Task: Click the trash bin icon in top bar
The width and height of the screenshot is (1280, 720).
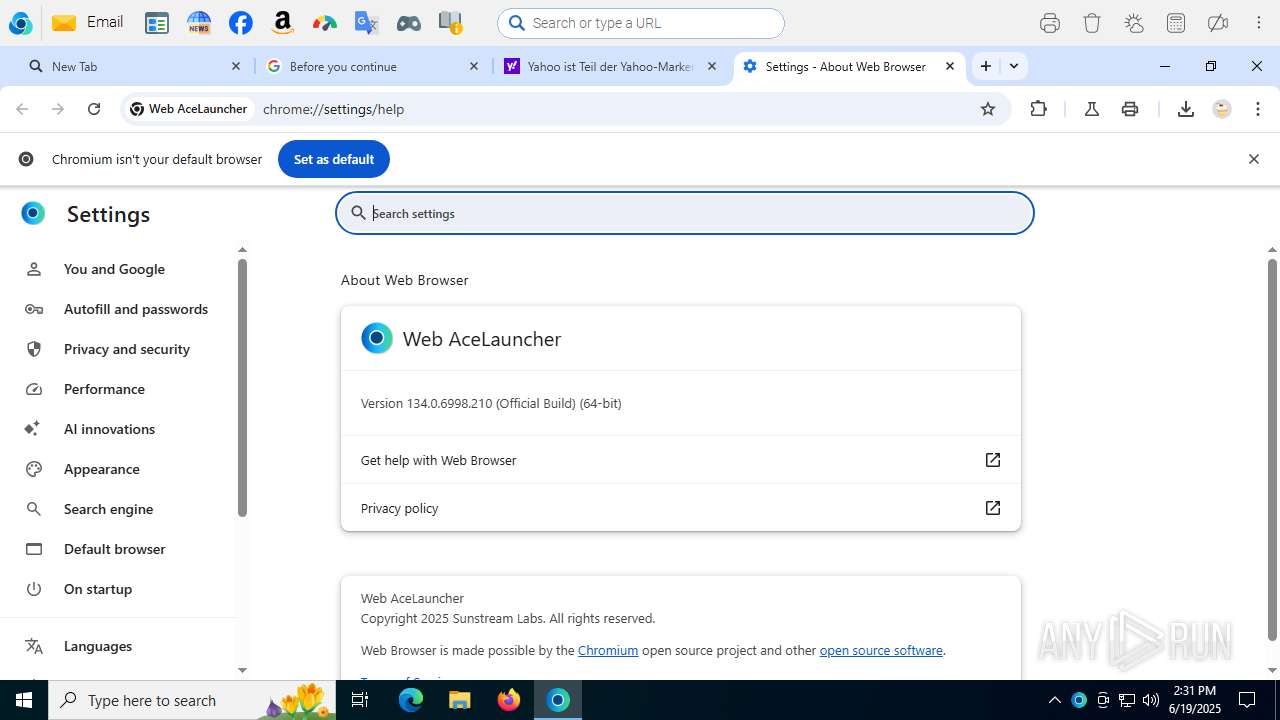Action: click(1092, 23)
